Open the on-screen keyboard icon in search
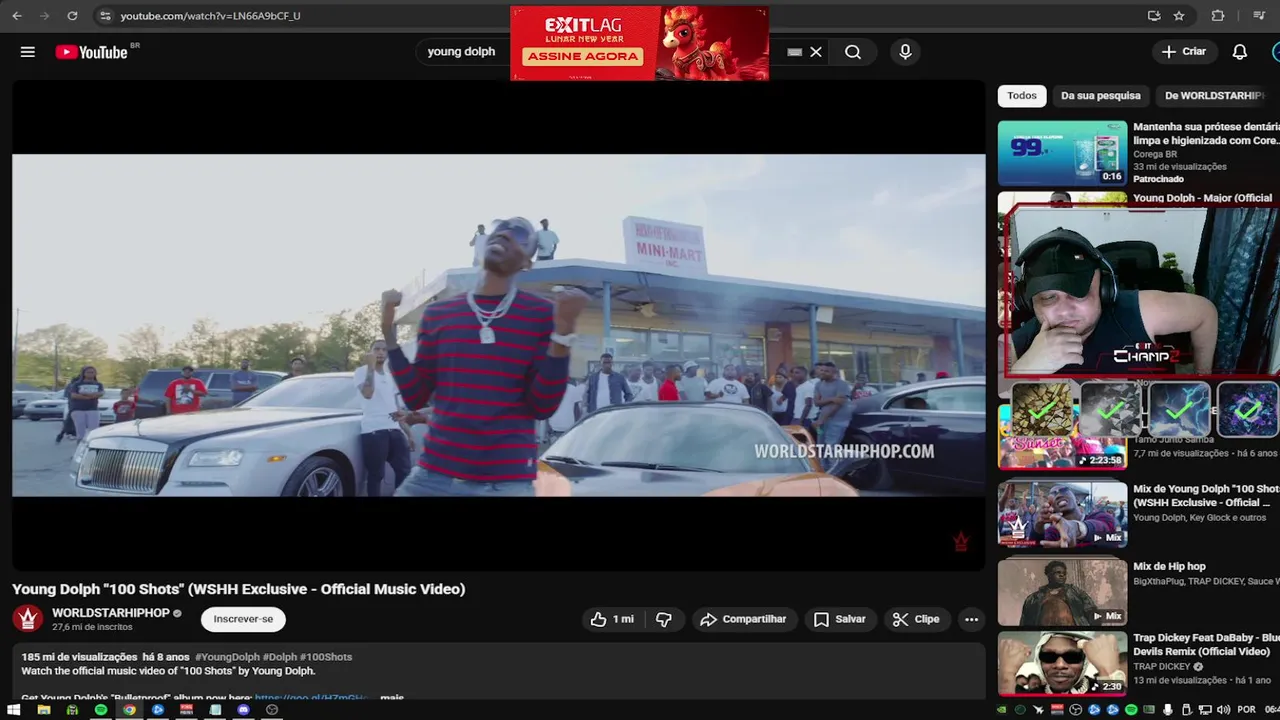This screenshot has width=1280, height=720. 795,52
